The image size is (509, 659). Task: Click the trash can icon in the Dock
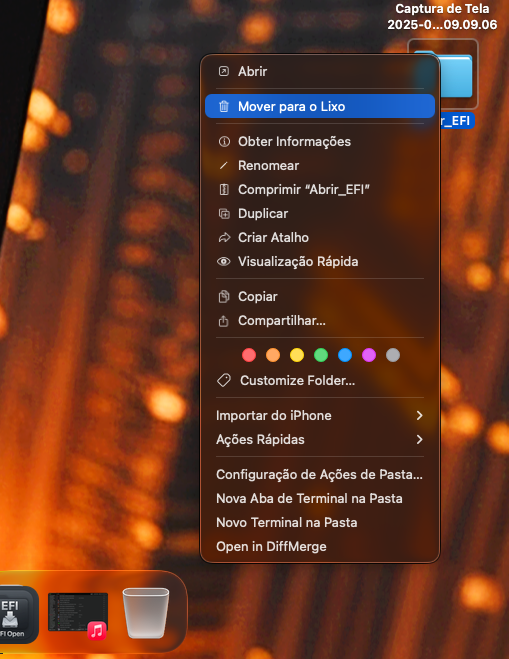tap(145, 613)
